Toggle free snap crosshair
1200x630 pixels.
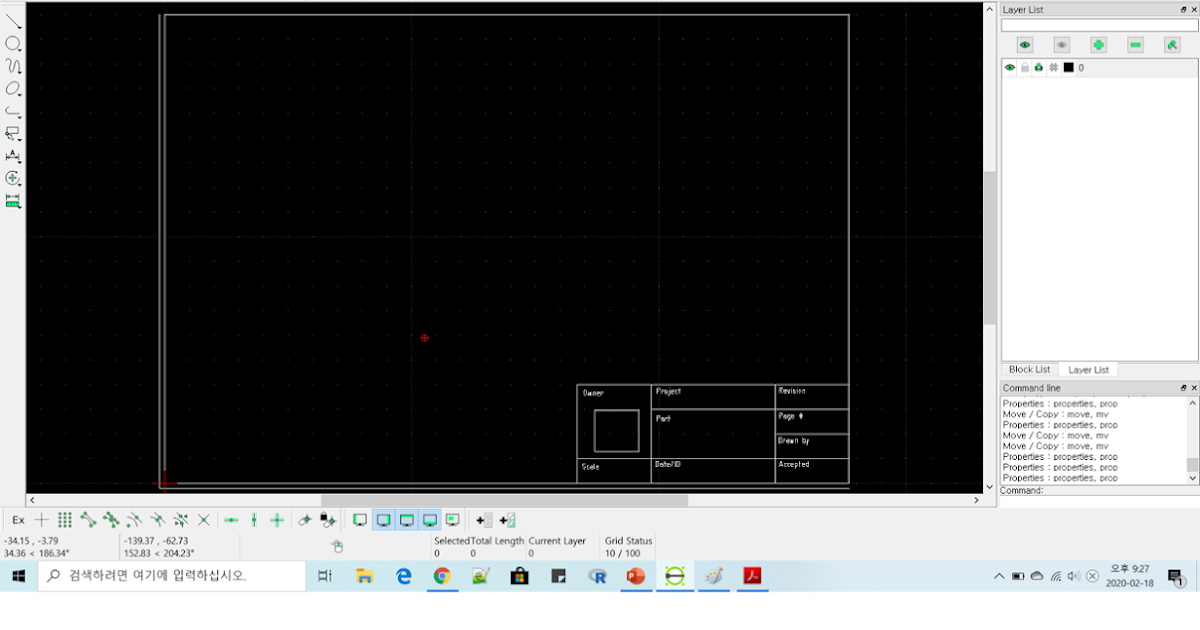click(42, 520)
